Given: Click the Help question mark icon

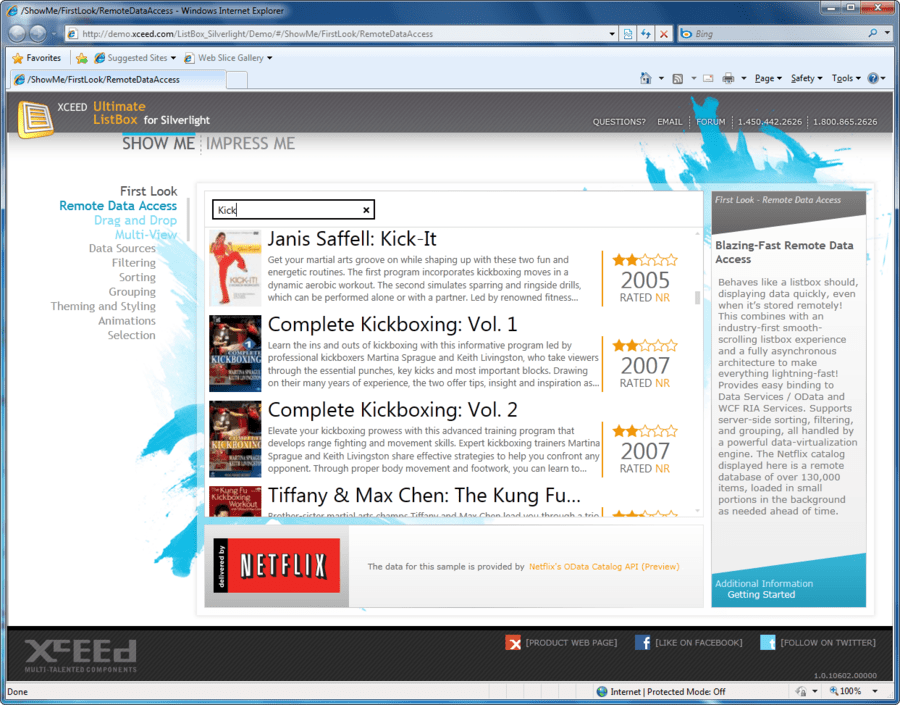Looking at the screenshot, I should 872,78.
